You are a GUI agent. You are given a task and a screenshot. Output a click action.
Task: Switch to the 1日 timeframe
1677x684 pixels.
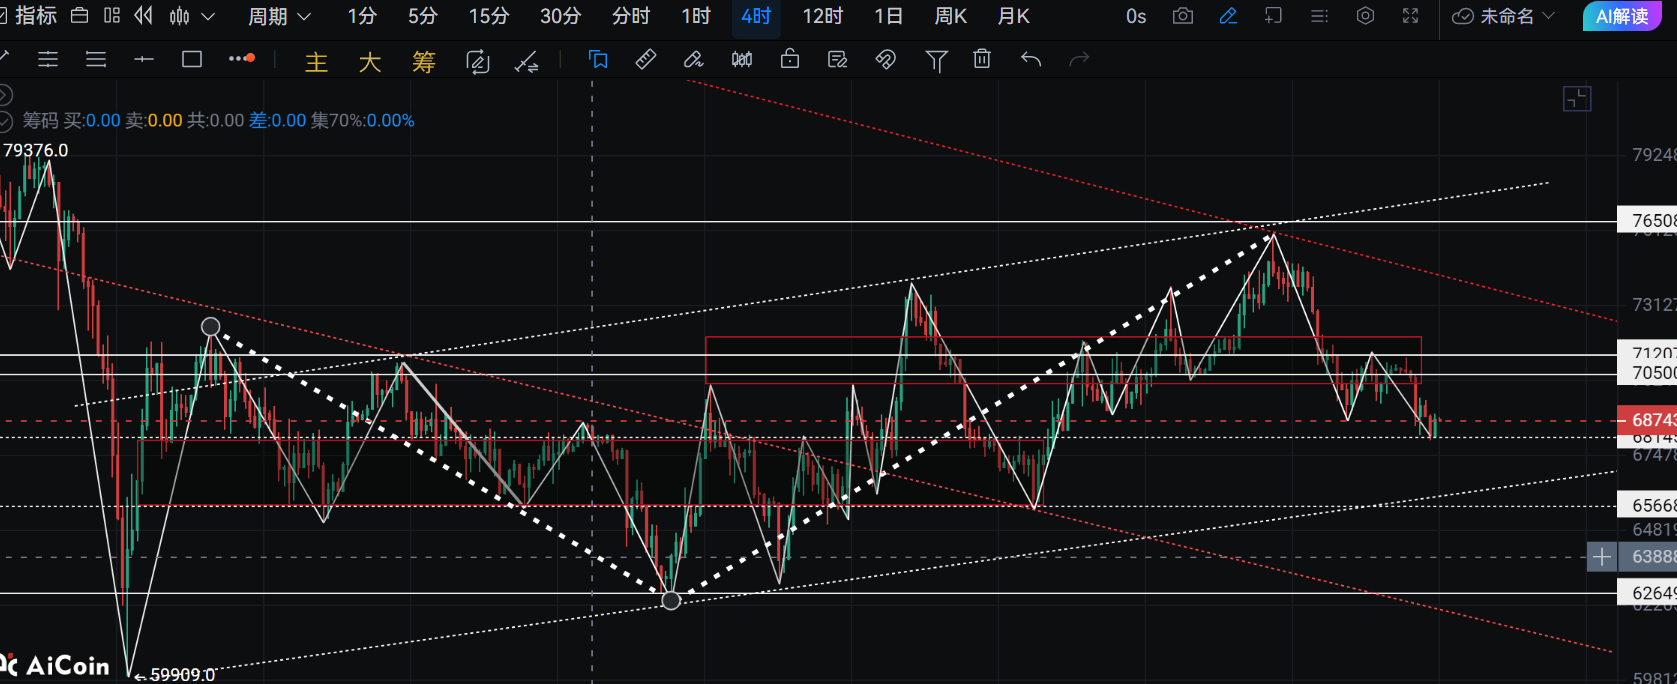[888, 16]
